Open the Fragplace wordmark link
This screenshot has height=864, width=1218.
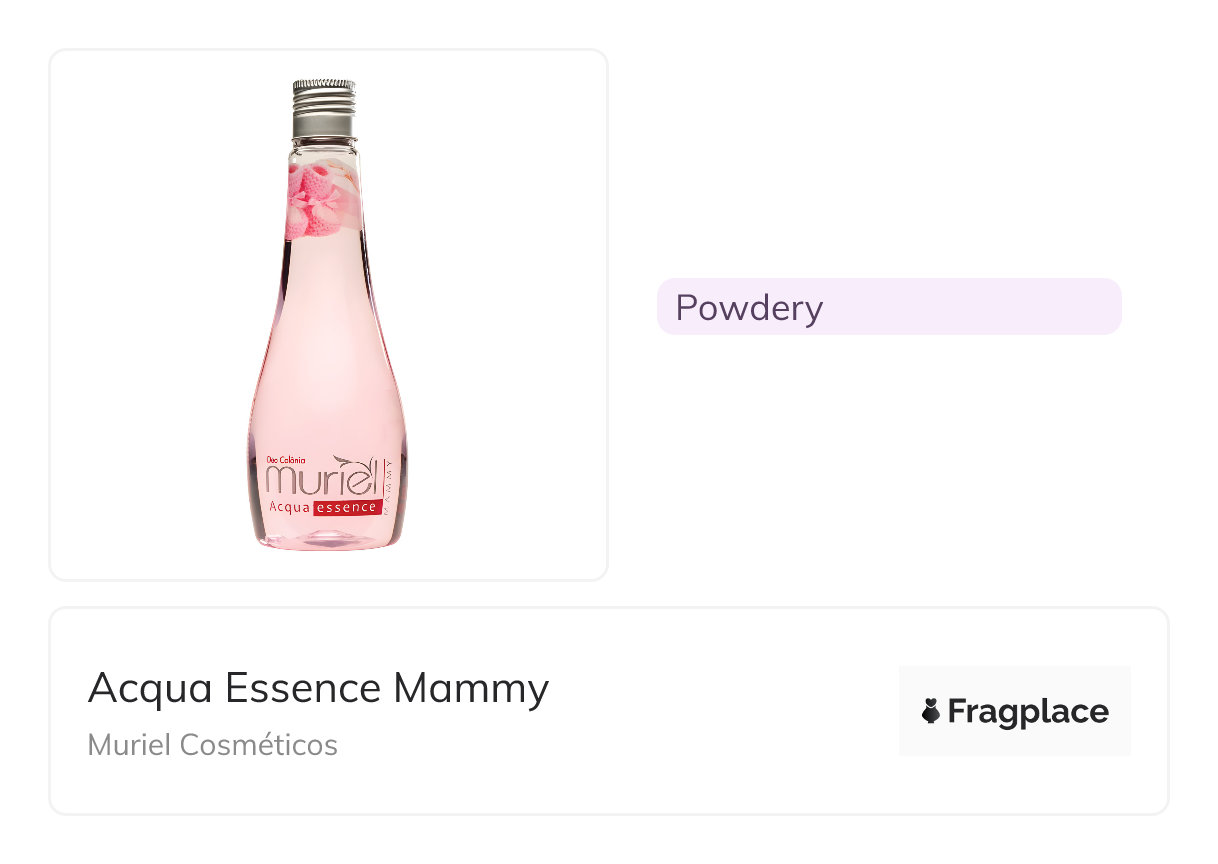(x=1027, y=712)
